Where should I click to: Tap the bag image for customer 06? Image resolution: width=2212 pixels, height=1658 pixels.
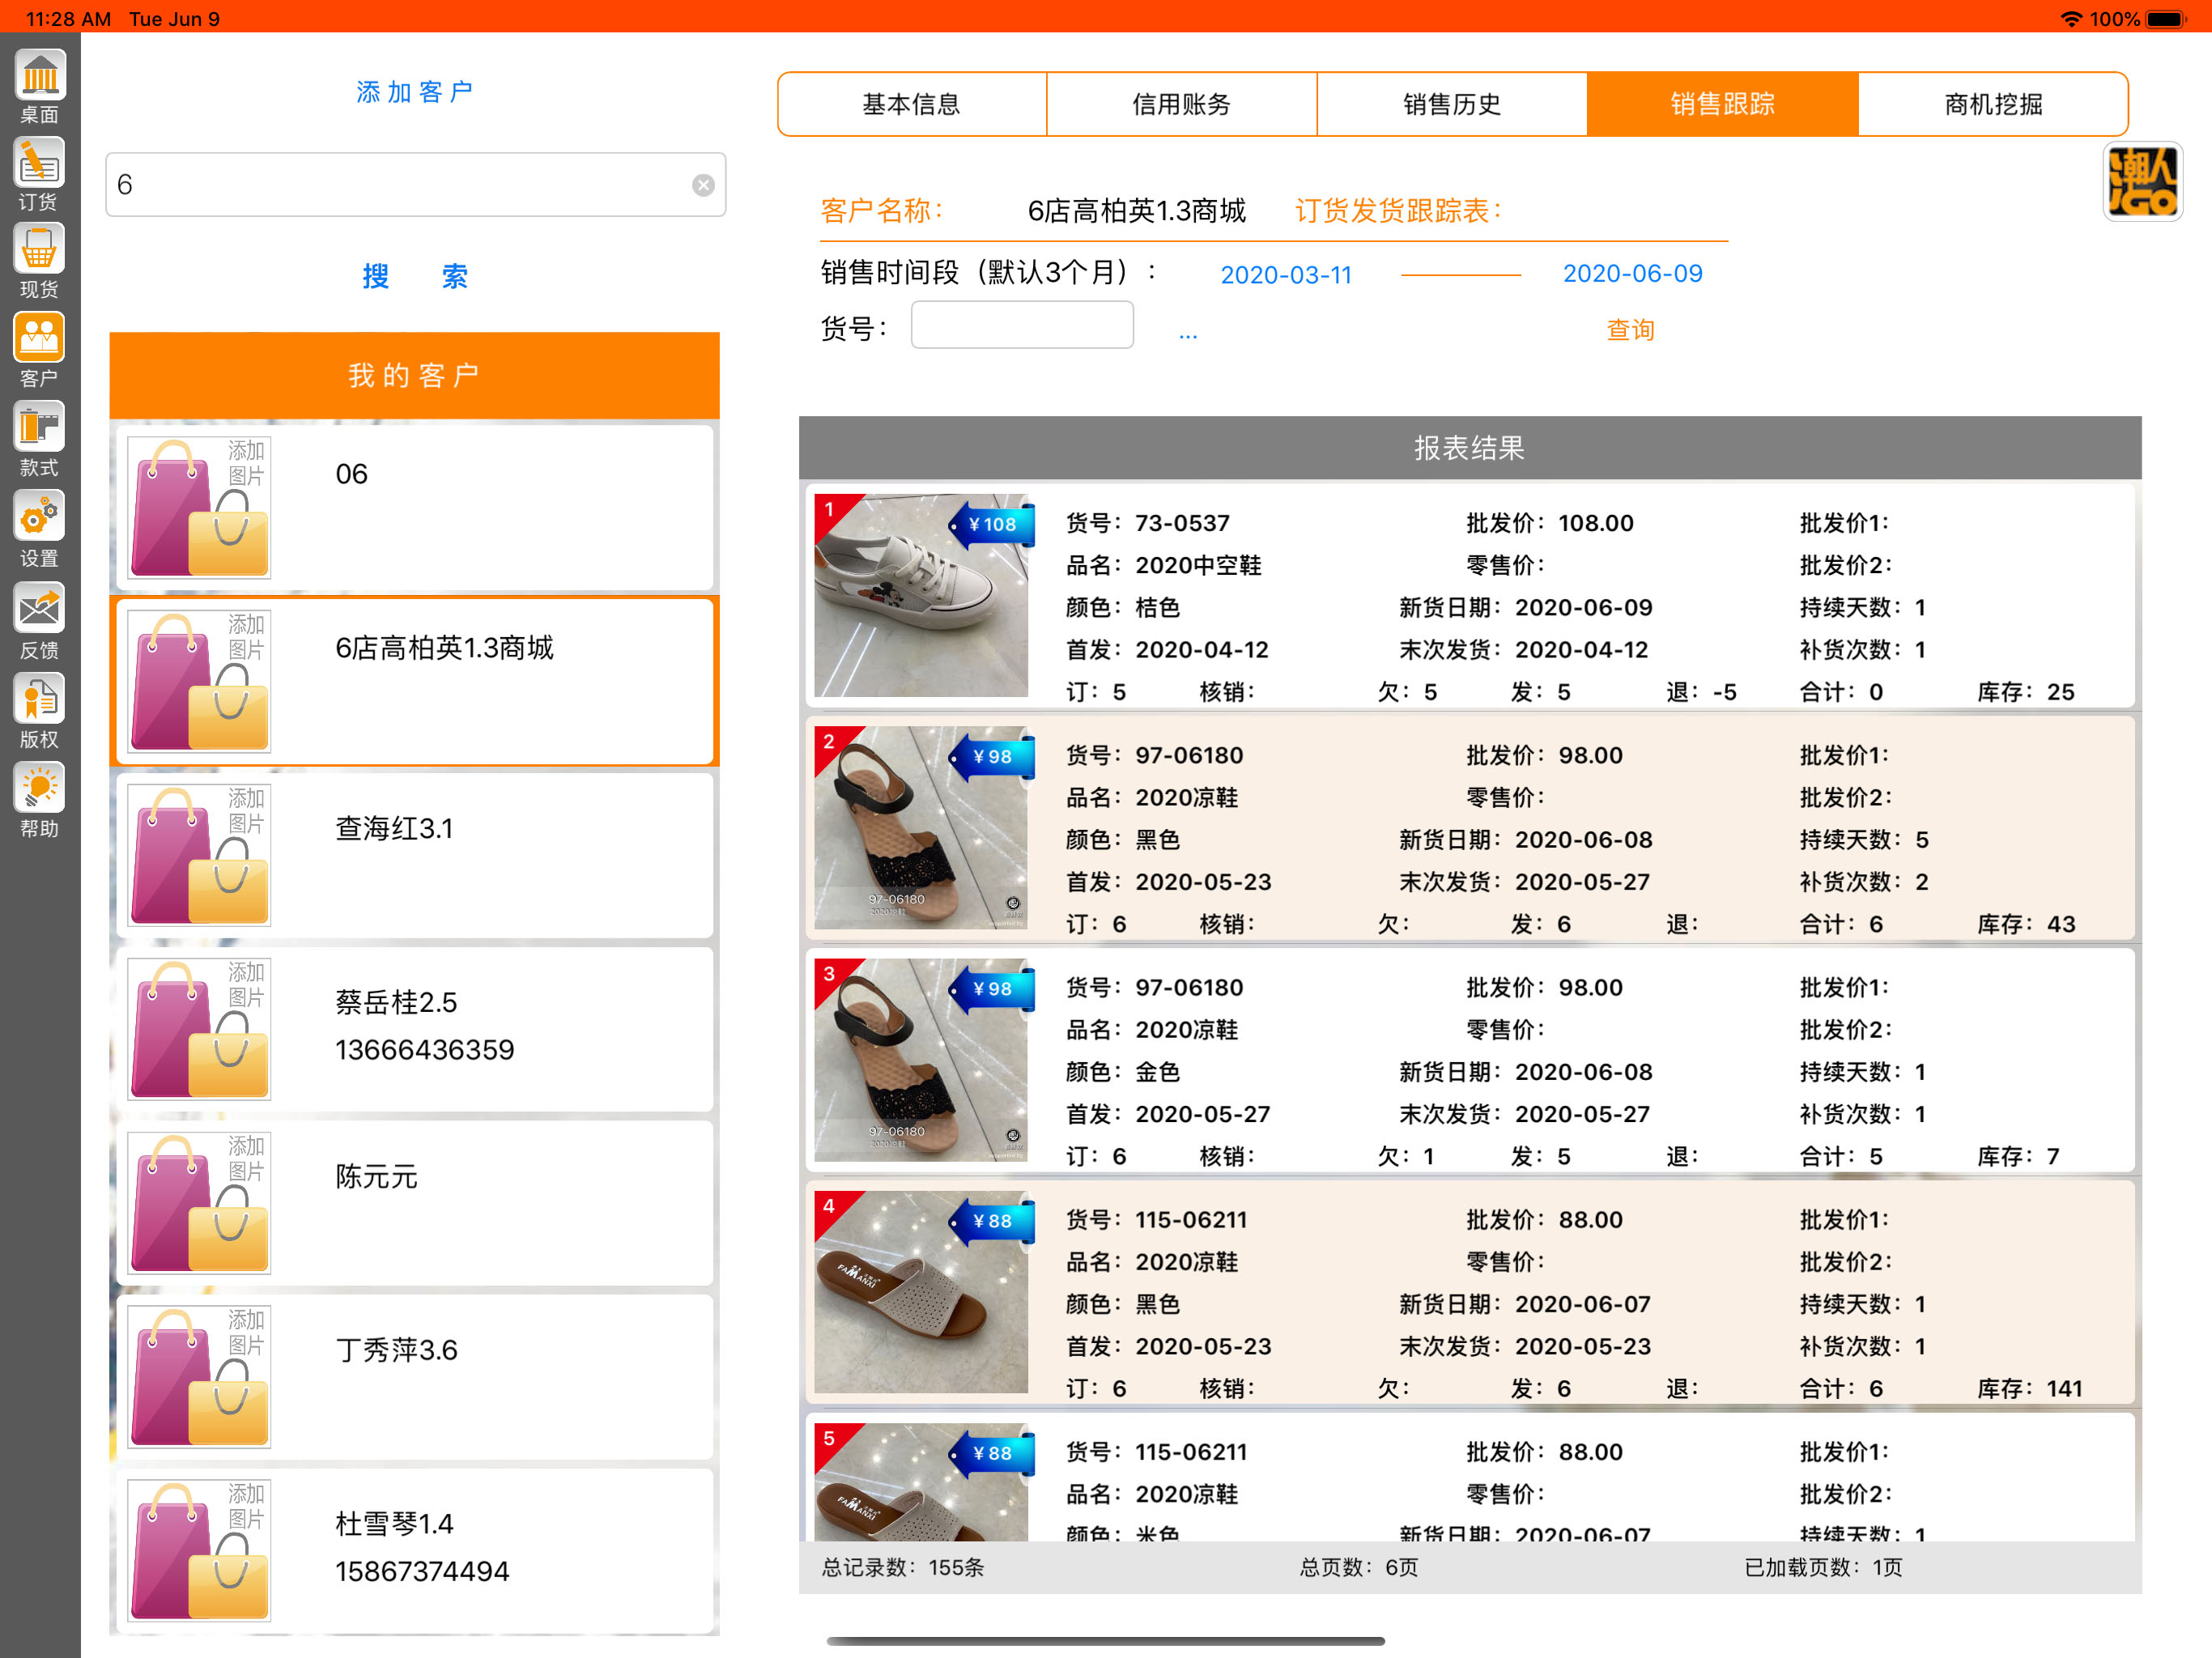coord(199,507)
